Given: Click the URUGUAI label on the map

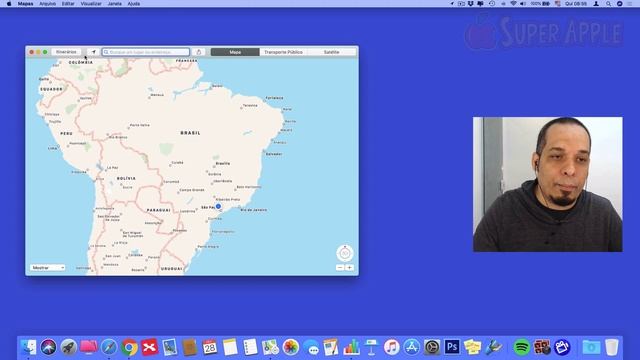Looking at the screenshot, I should (x=172, y=269).
